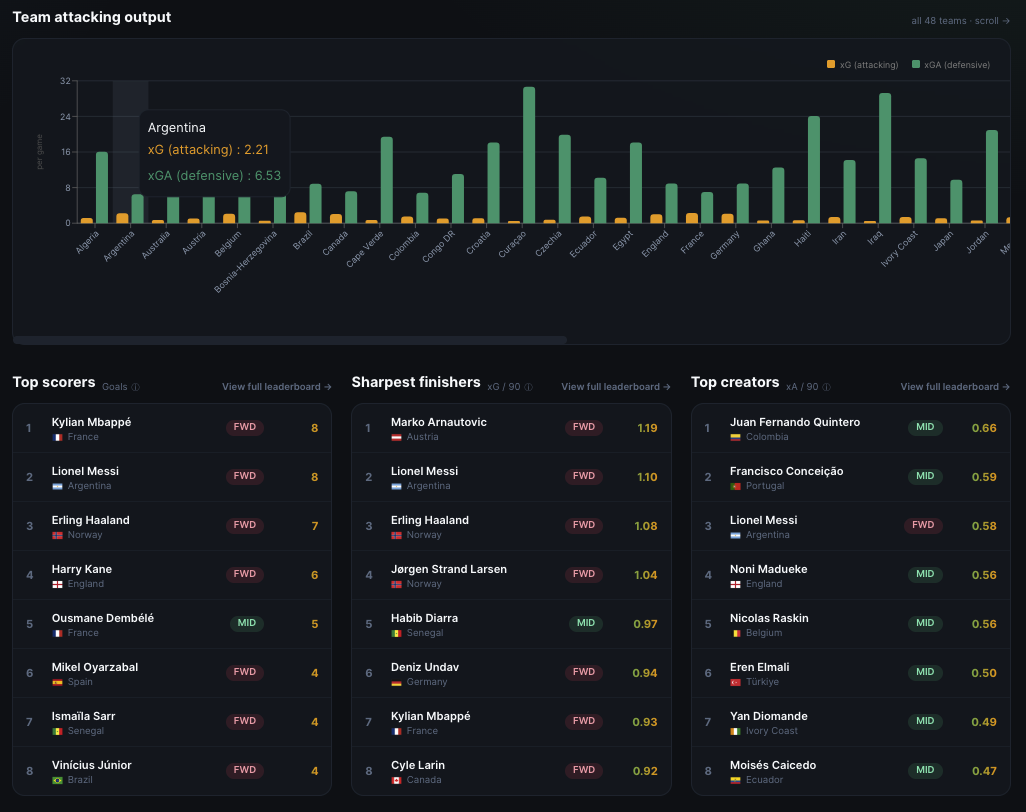Screen dimensions: 1026x812
Task: Click FWD badge on Lionel Messi creators row
Action: [x=923, y=525]
